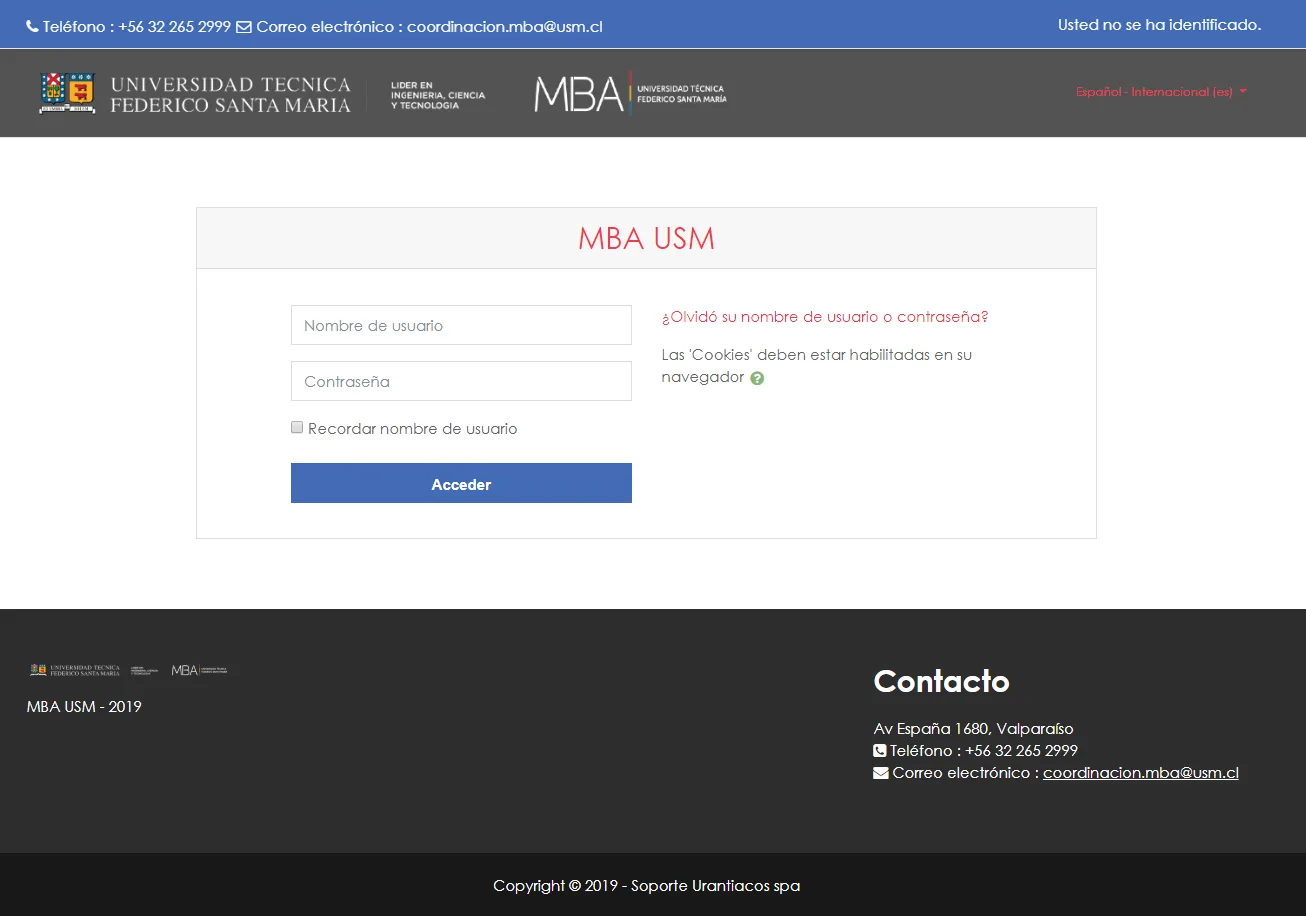
Task: Click the footer phone number +56 32 265 2999
Action: (1021, 750)
